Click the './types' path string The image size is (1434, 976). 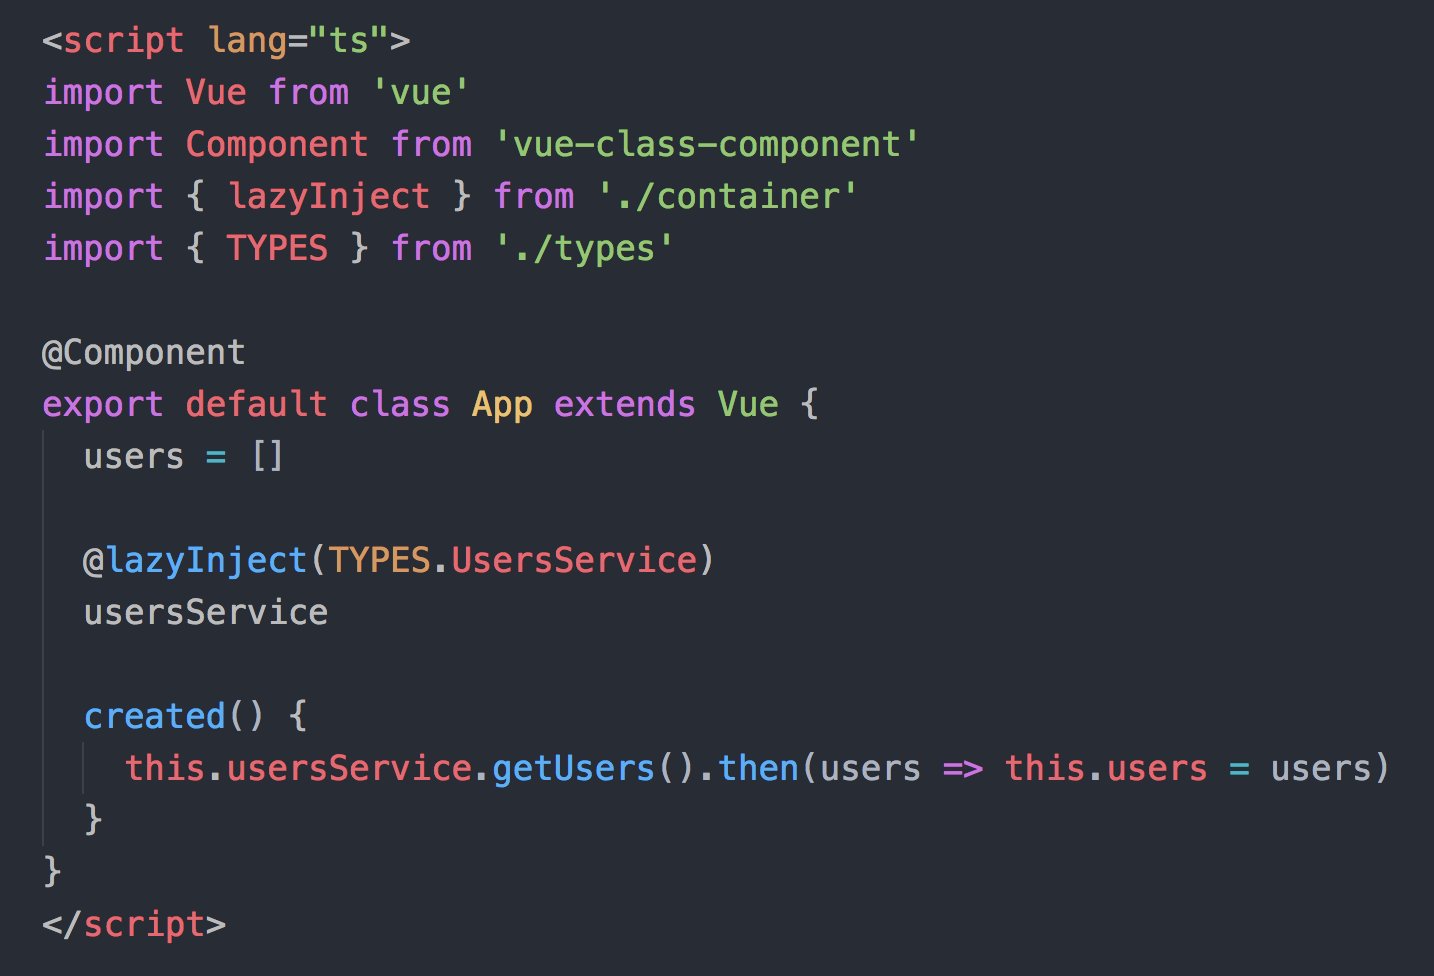coord(584,249)
